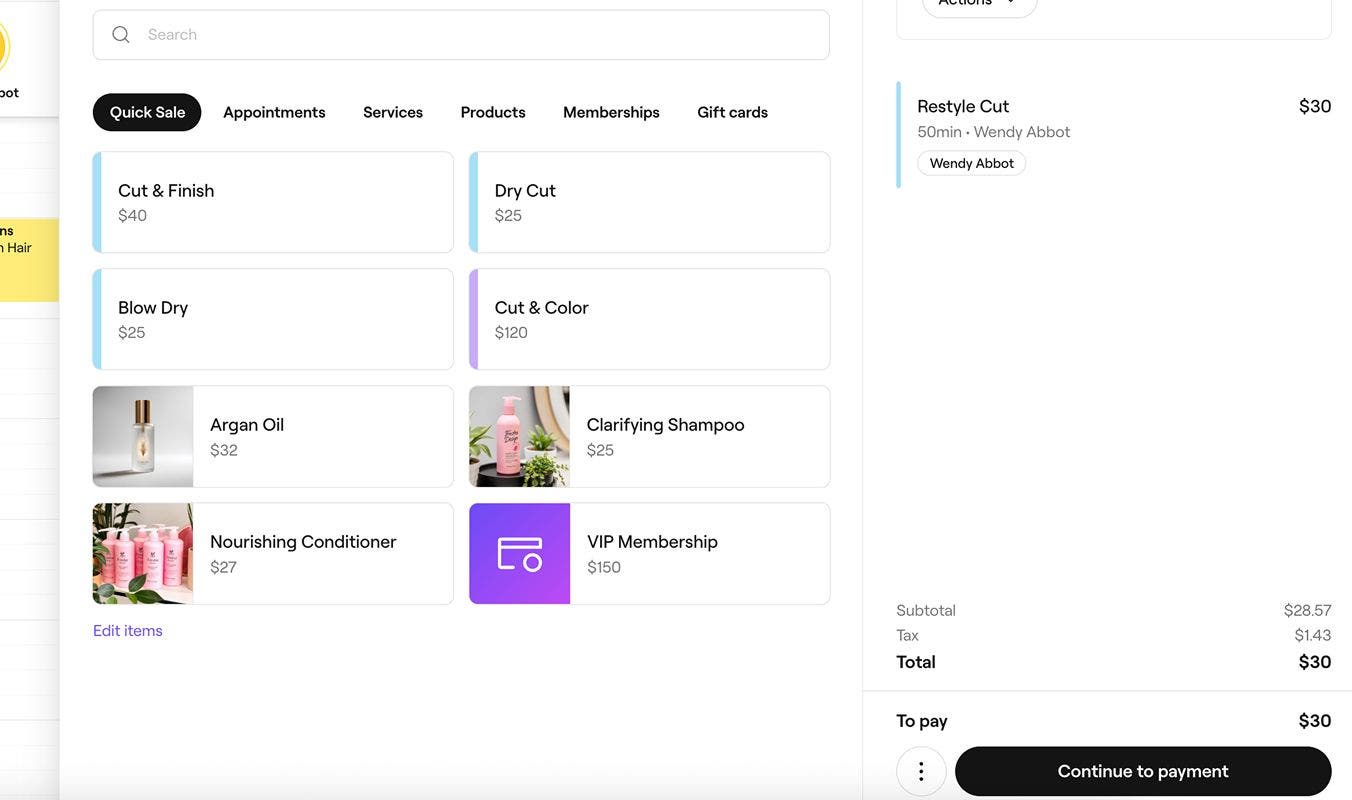Open the Services tab
1352x800 pixels.
392,112
